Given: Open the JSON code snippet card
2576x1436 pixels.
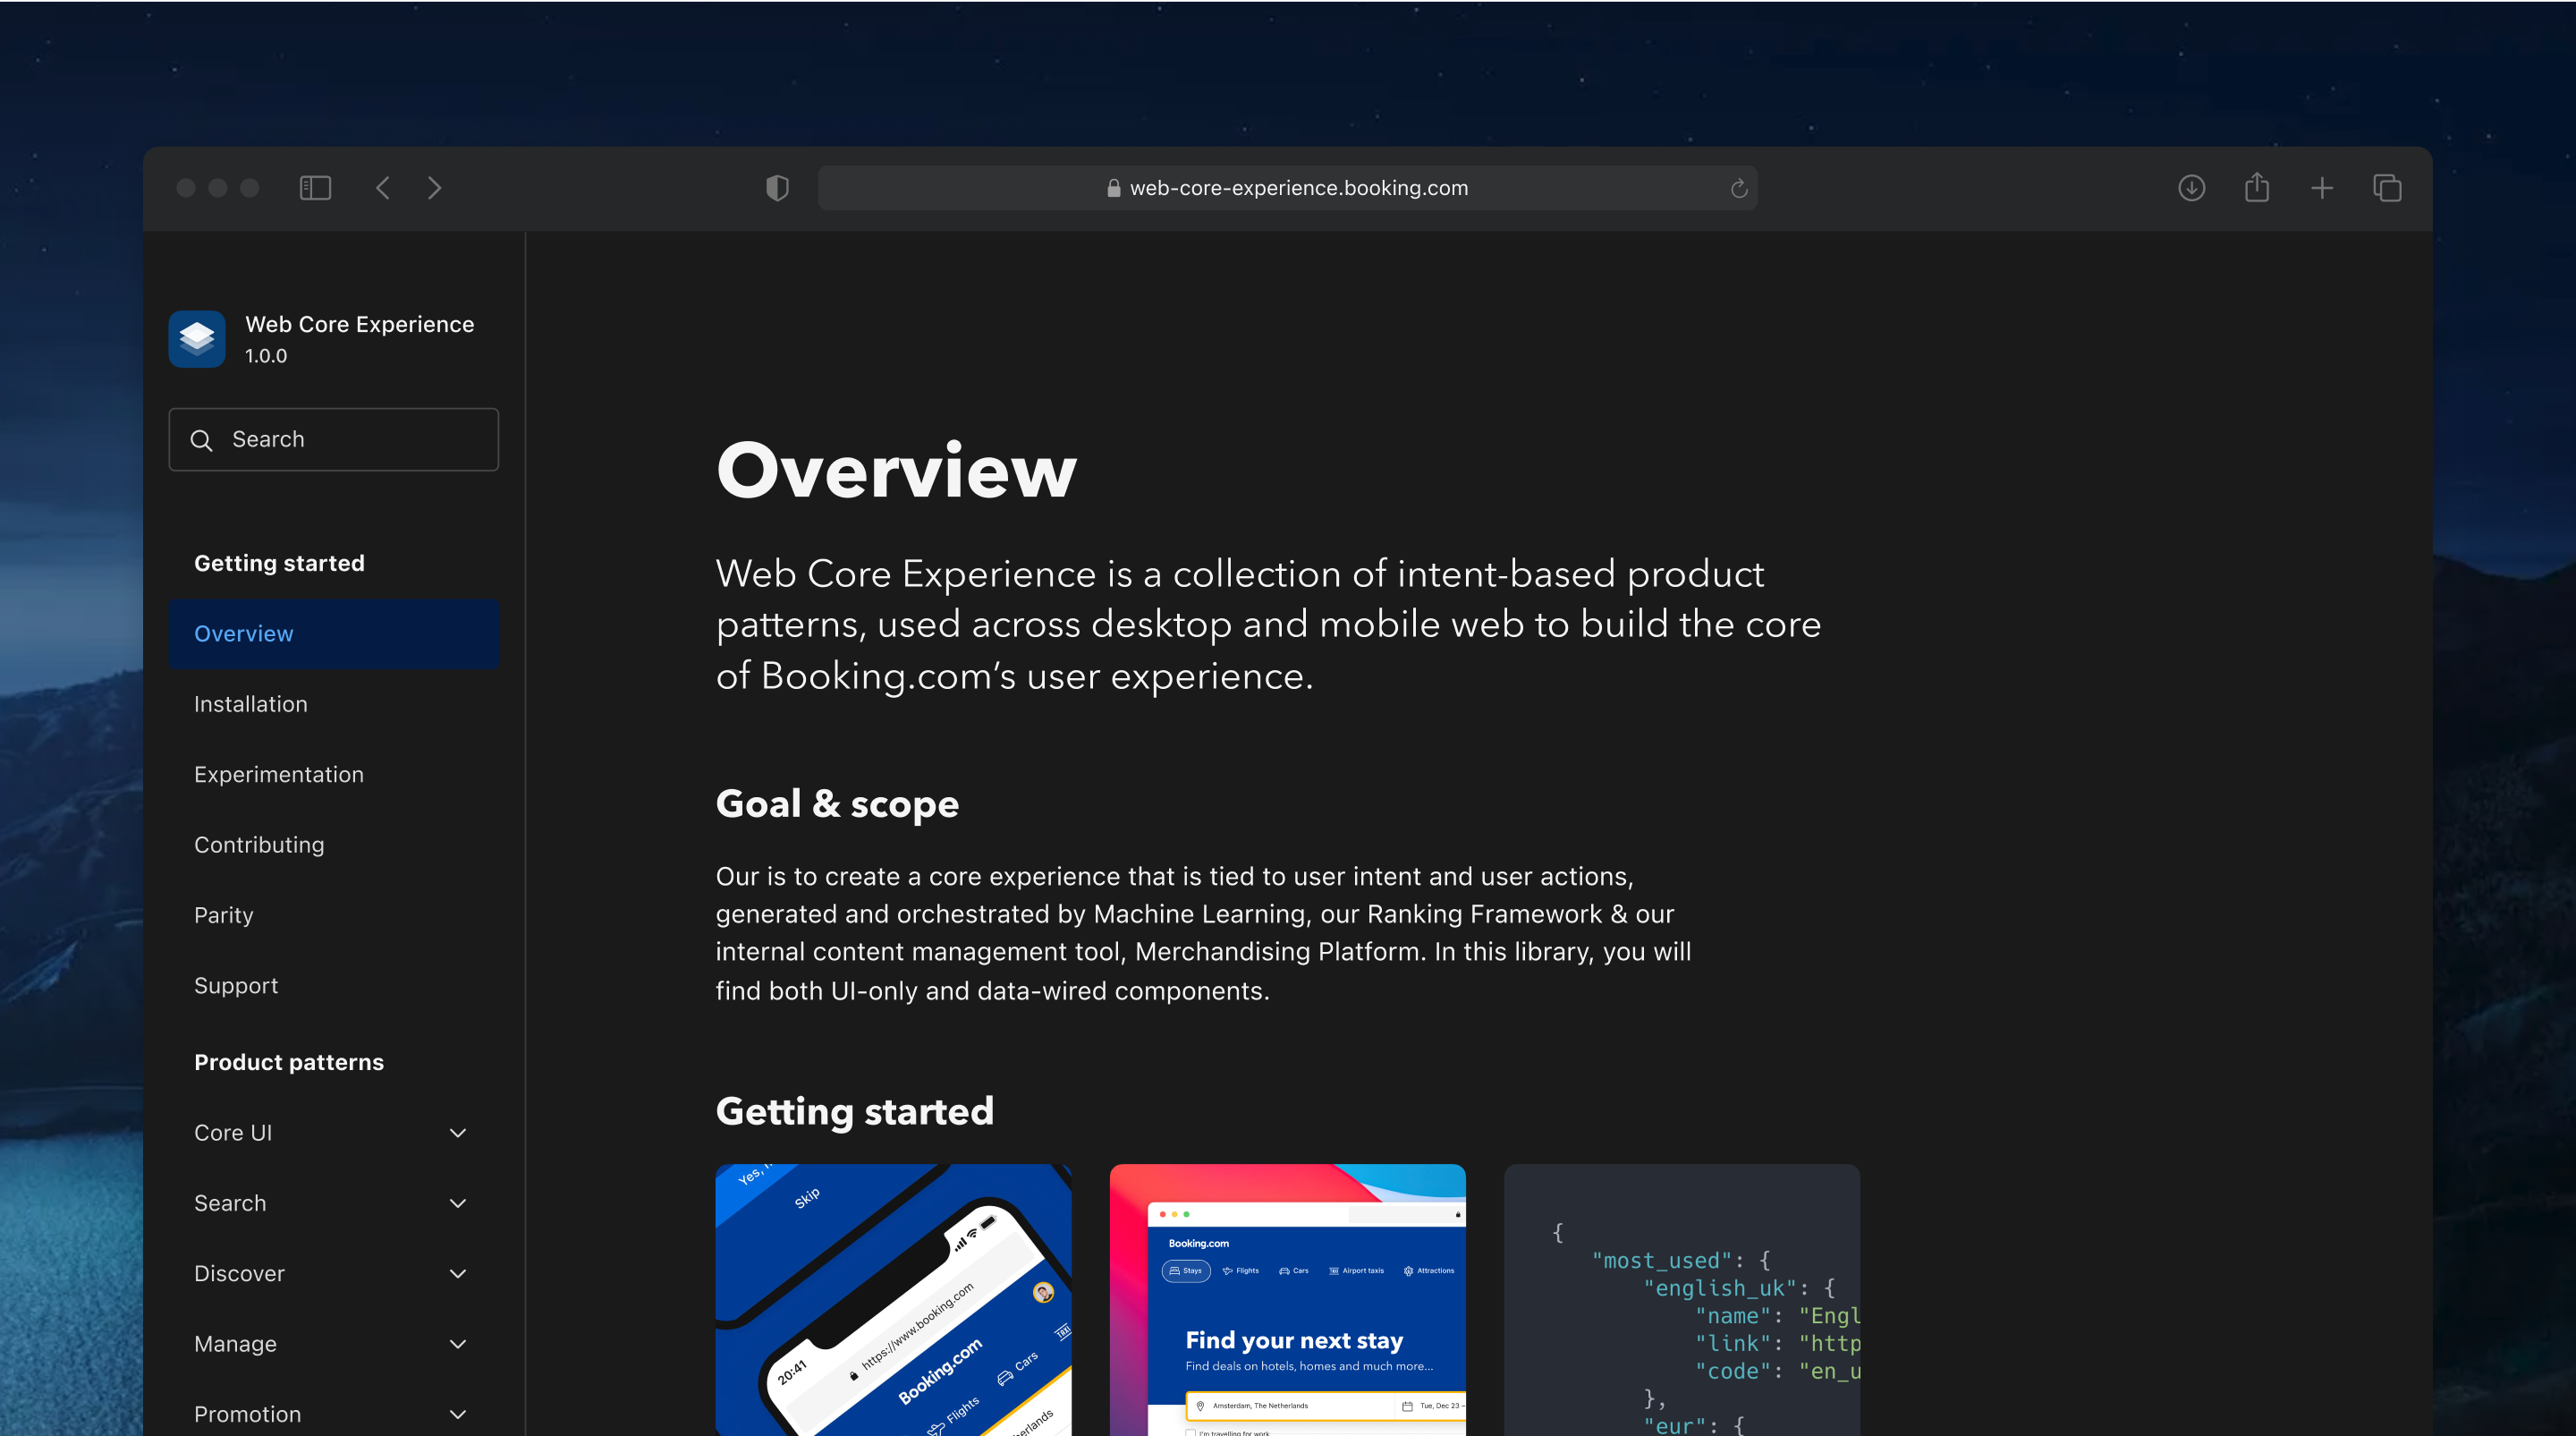Looking at the screenshot, I should click(x=1682, y=1300).
